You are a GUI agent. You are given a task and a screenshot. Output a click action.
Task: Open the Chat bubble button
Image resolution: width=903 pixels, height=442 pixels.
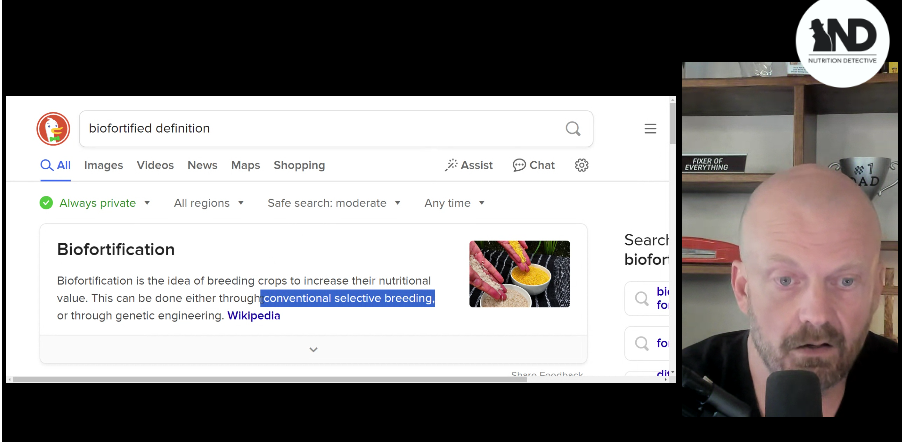click(534, 166)
